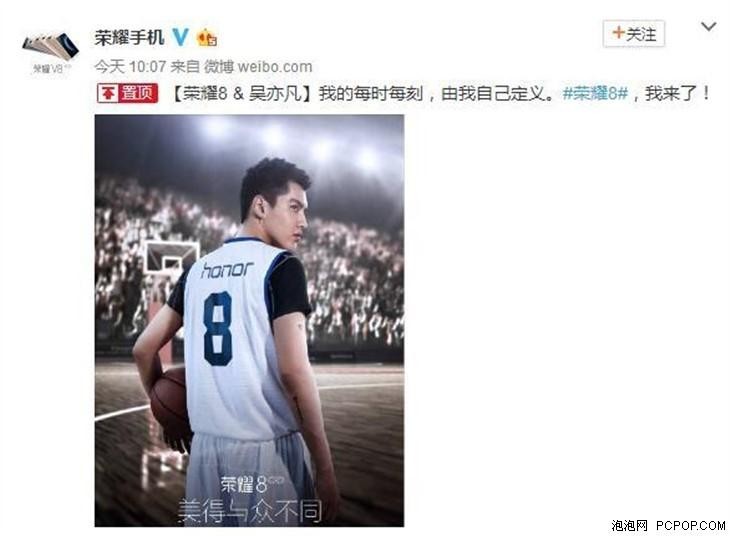730x536 pixels.
Task: Click the blue verified V badge
Action: 181,37
